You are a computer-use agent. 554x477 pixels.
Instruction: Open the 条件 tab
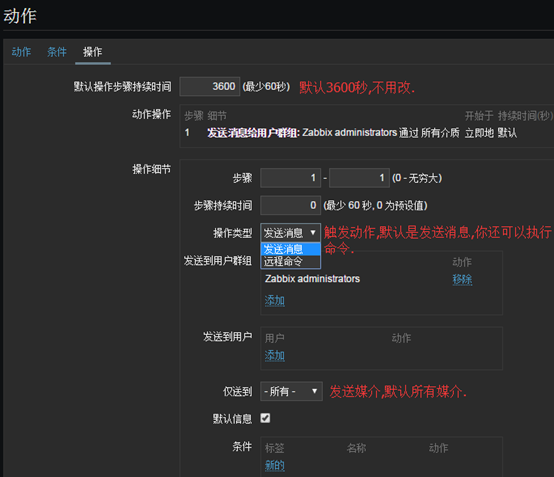coord(57,52)
